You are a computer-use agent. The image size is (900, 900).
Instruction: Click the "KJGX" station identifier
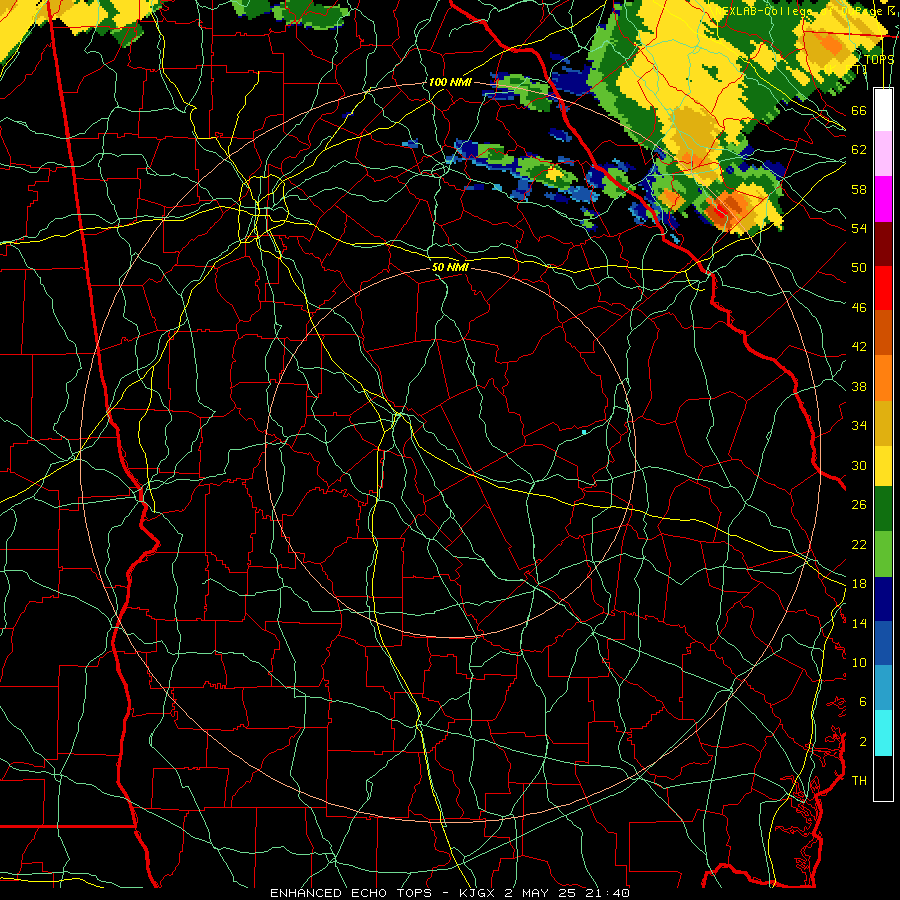[479, 893]
